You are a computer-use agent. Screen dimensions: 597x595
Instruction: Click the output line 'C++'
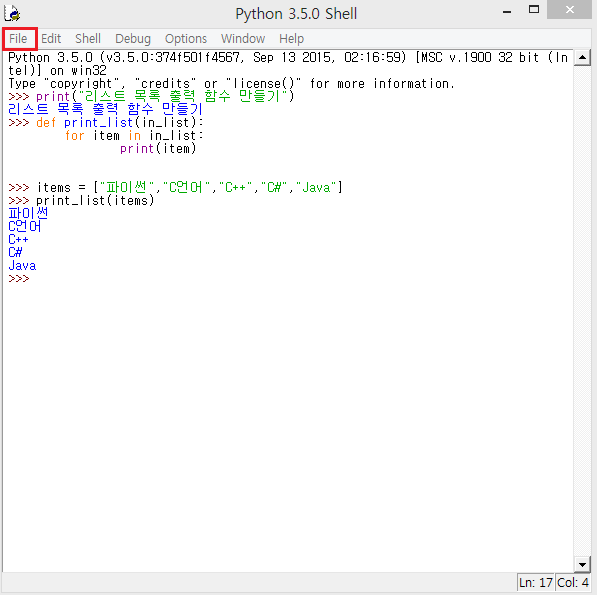coord(18,239)
